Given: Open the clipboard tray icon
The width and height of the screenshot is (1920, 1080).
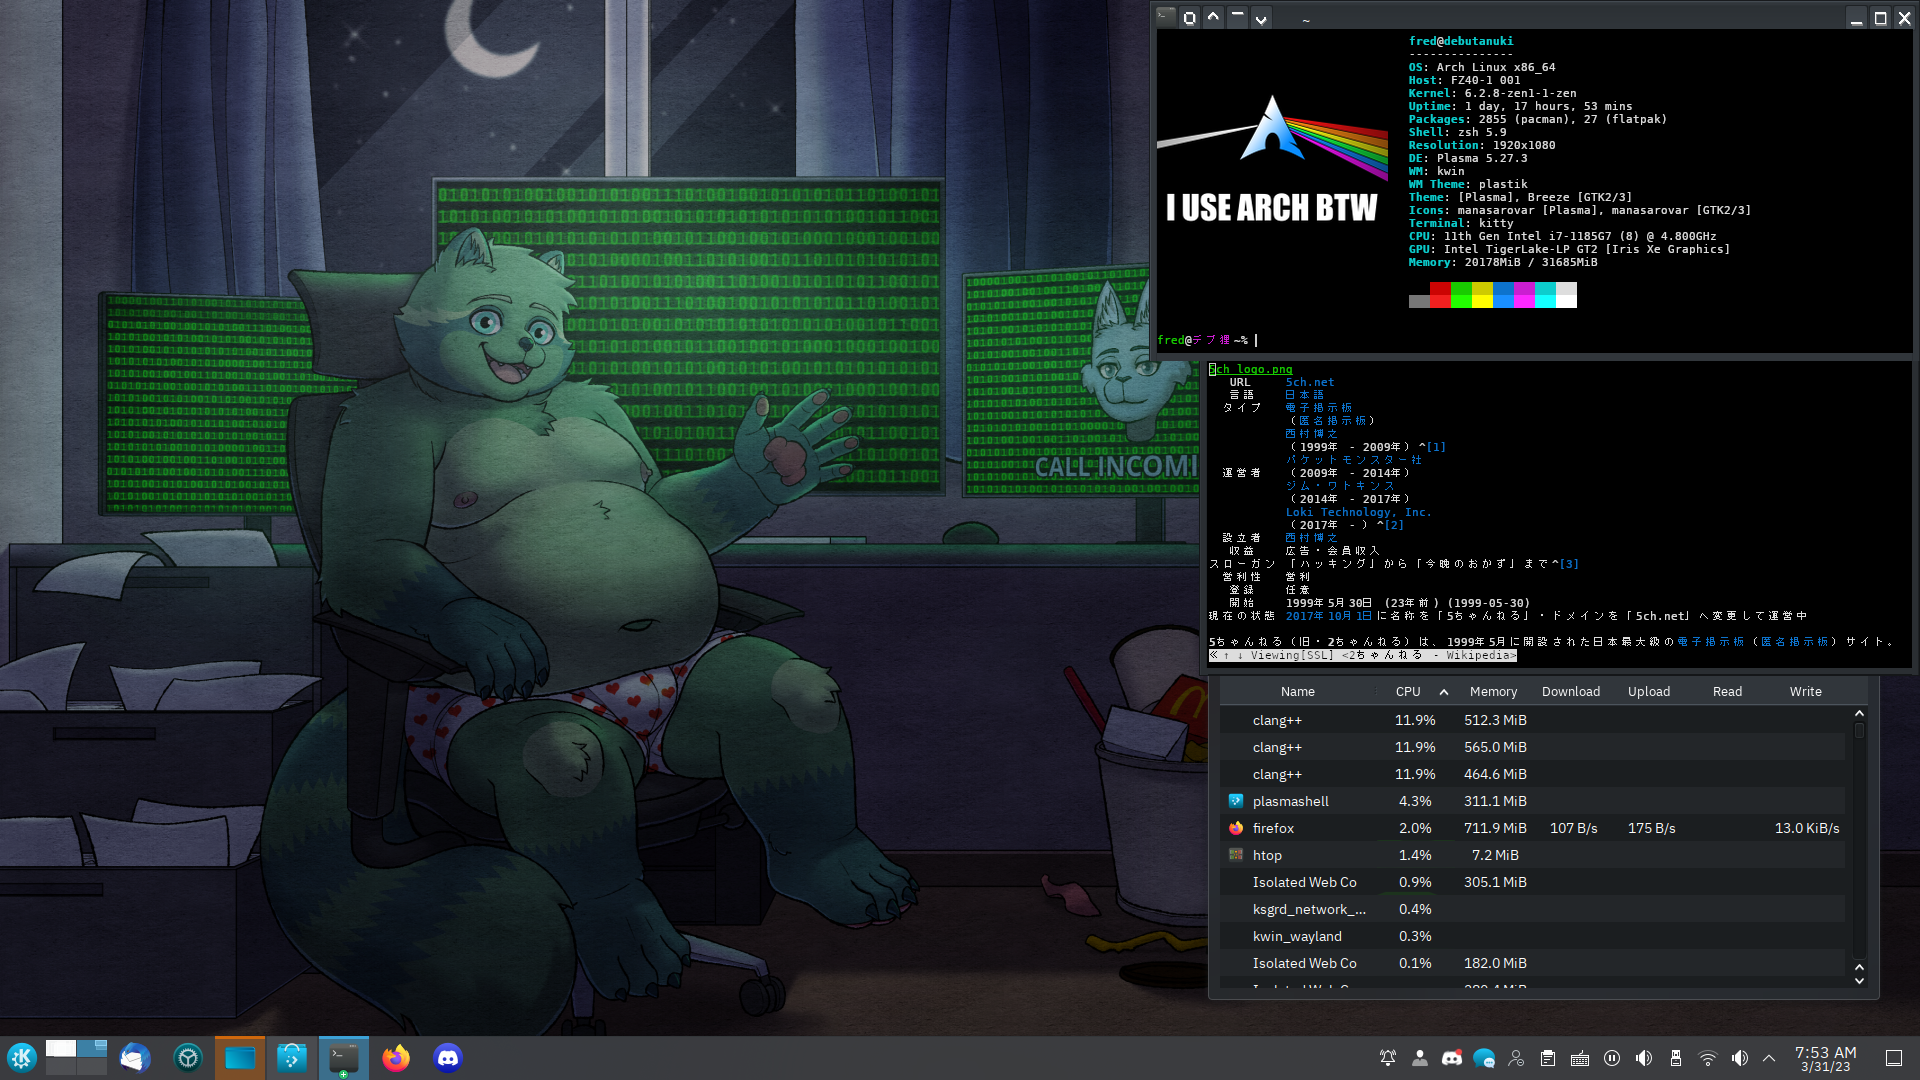Looking at the screenshot, I should (x=1548, y=1058).
